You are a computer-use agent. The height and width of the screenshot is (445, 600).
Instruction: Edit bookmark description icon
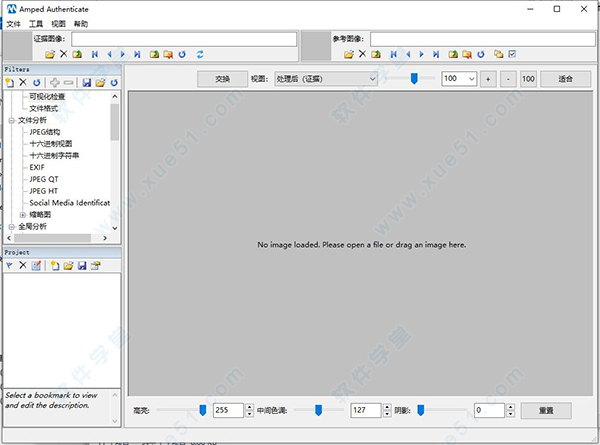click(x=36, y=265)
